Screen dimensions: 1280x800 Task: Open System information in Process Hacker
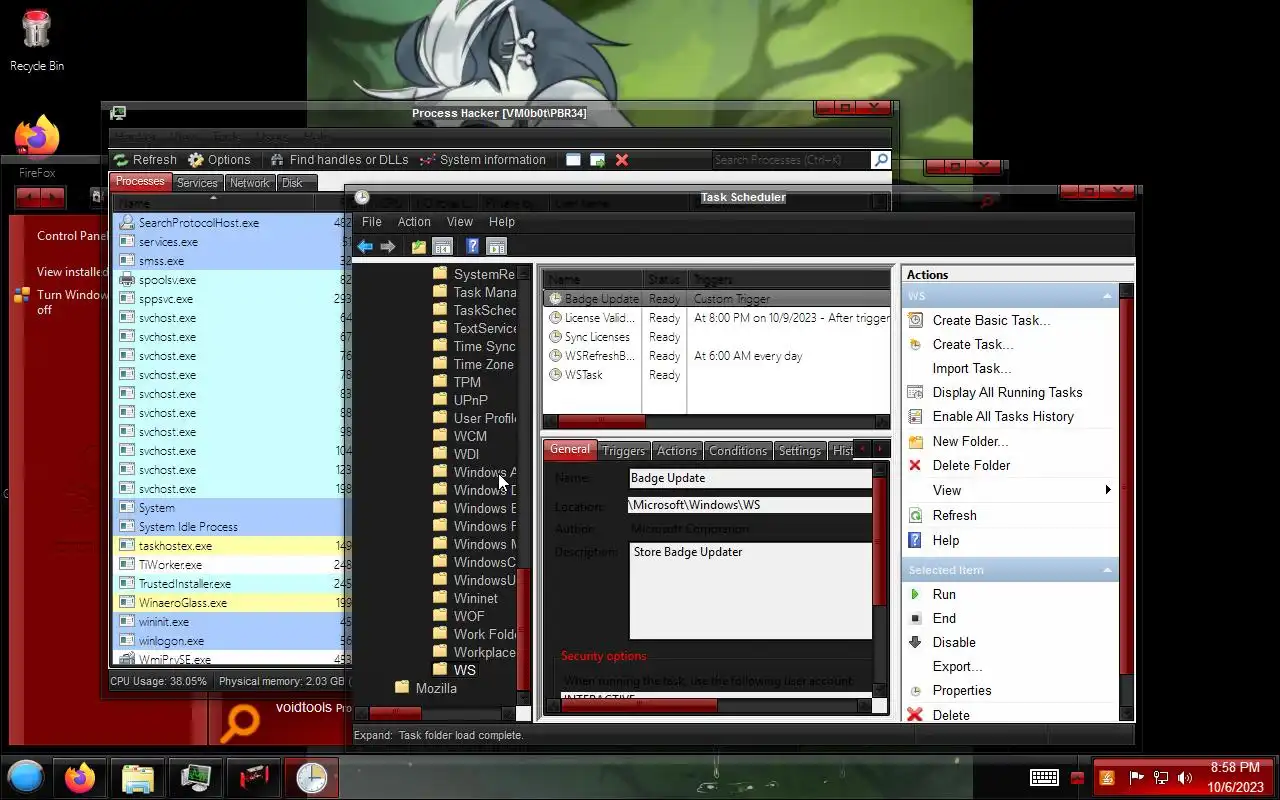tap(482, 160)
